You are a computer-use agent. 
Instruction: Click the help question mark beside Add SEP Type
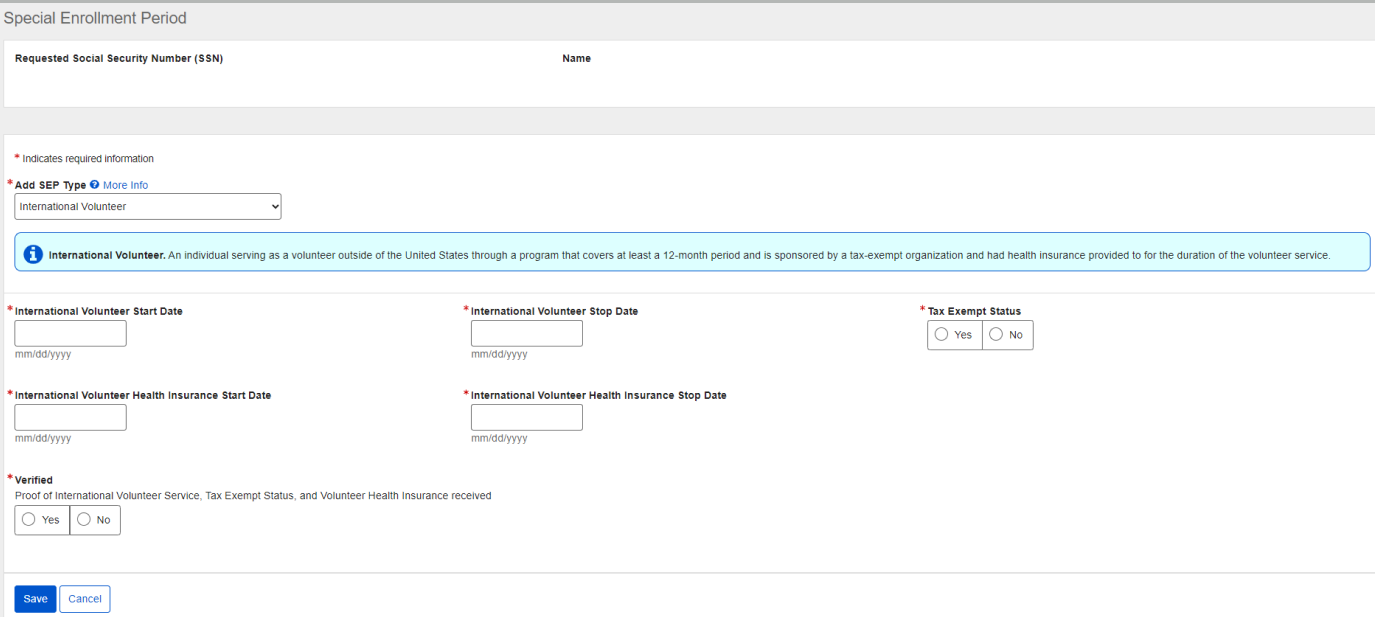click(x=95, y=185)
